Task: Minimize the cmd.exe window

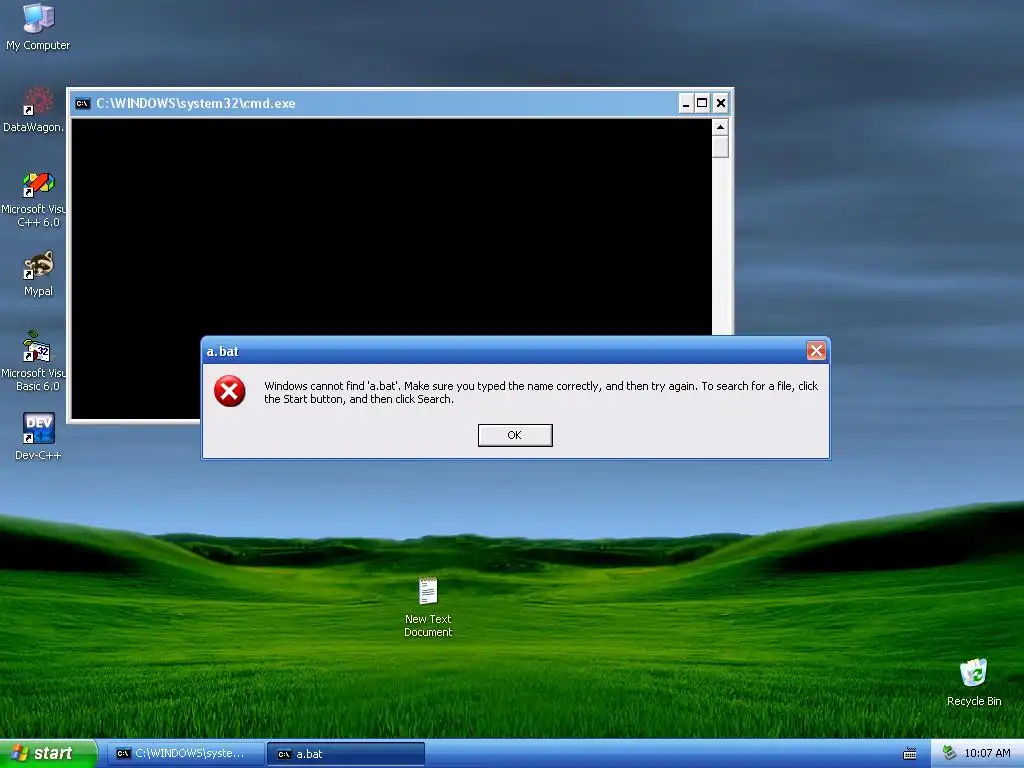Action: coord(686,103)
